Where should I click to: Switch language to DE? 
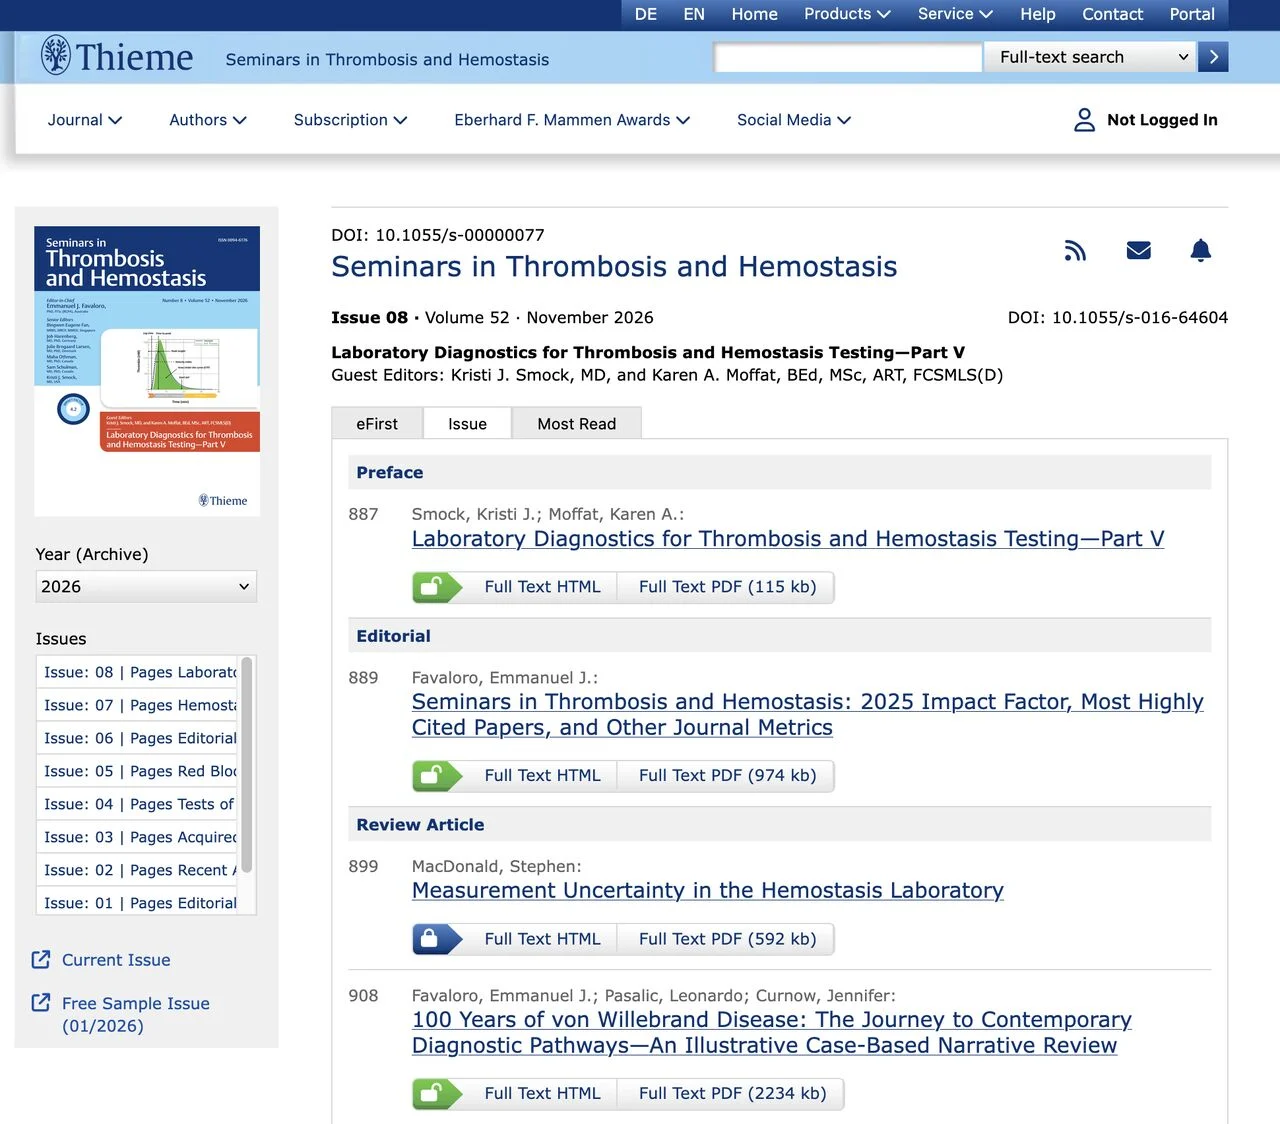click(x=646, y=14)
